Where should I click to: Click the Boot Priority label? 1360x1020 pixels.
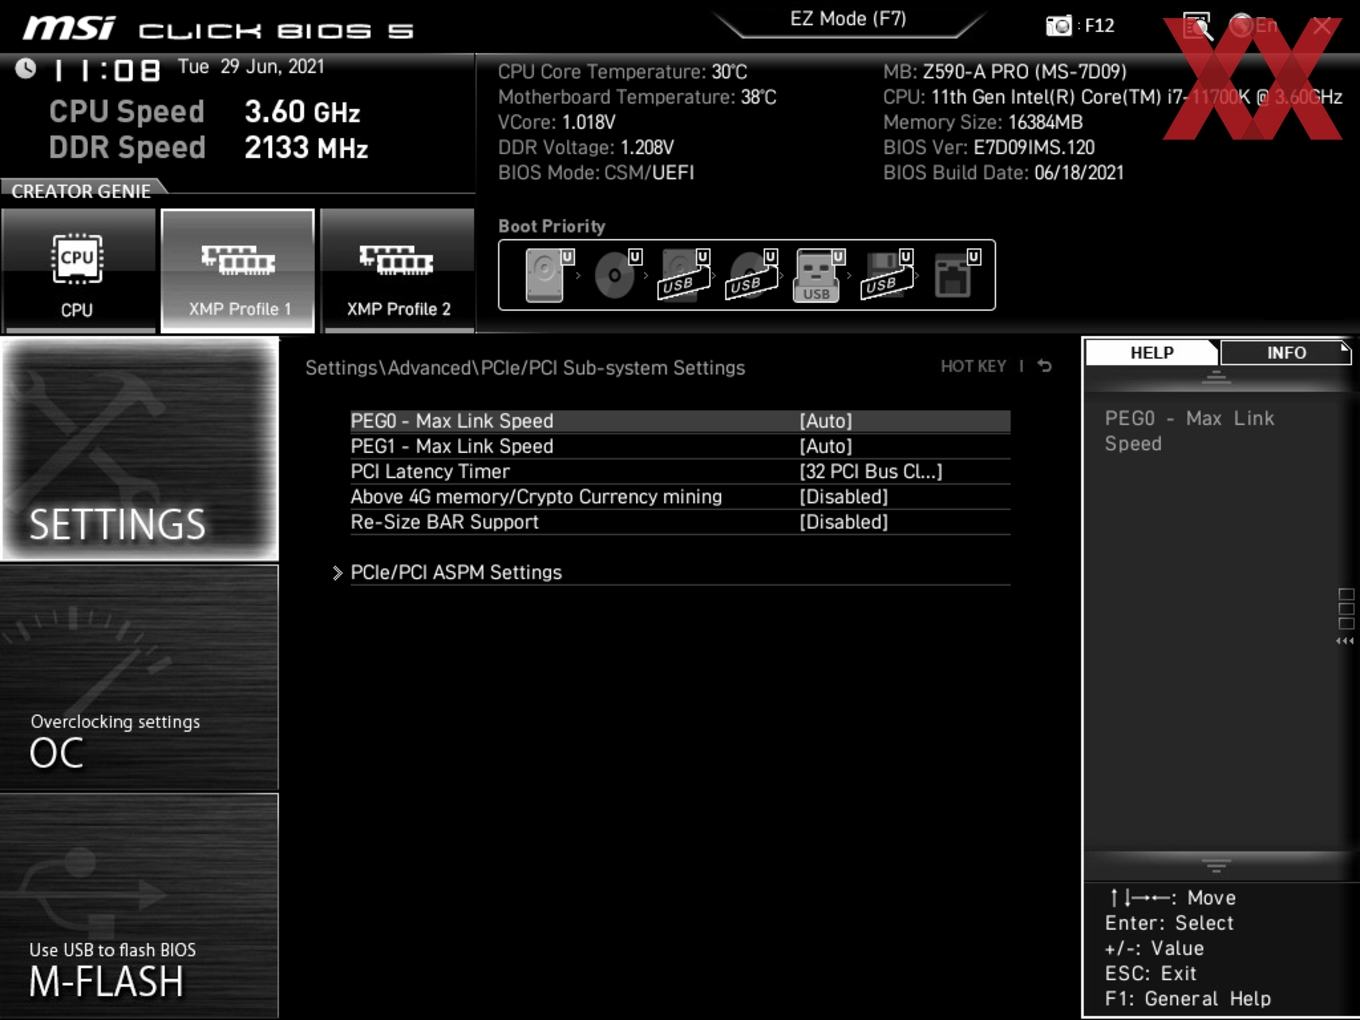[x=552, y=226]
